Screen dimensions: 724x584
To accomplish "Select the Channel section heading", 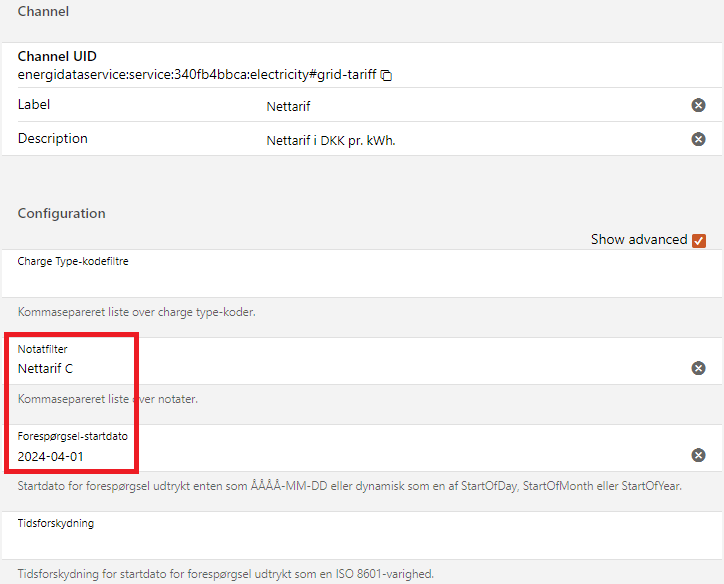I will pyautogui.click(x=43, y=11).
